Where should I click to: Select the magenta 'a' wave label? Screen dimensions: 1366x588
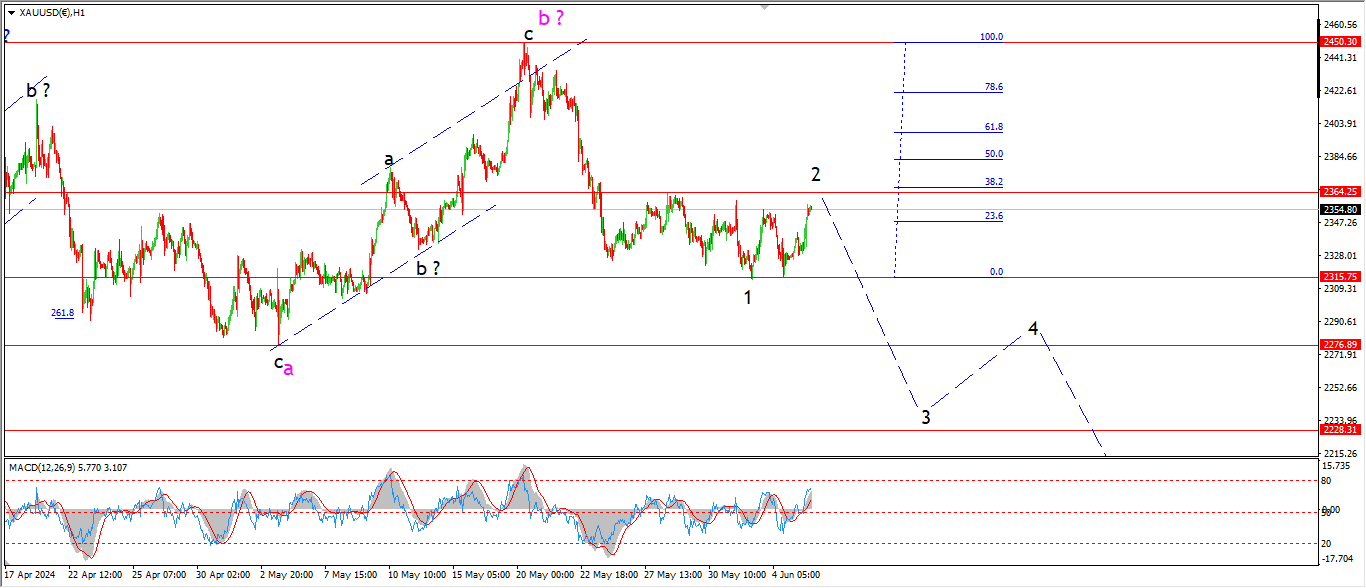click(x=288, y=369)
